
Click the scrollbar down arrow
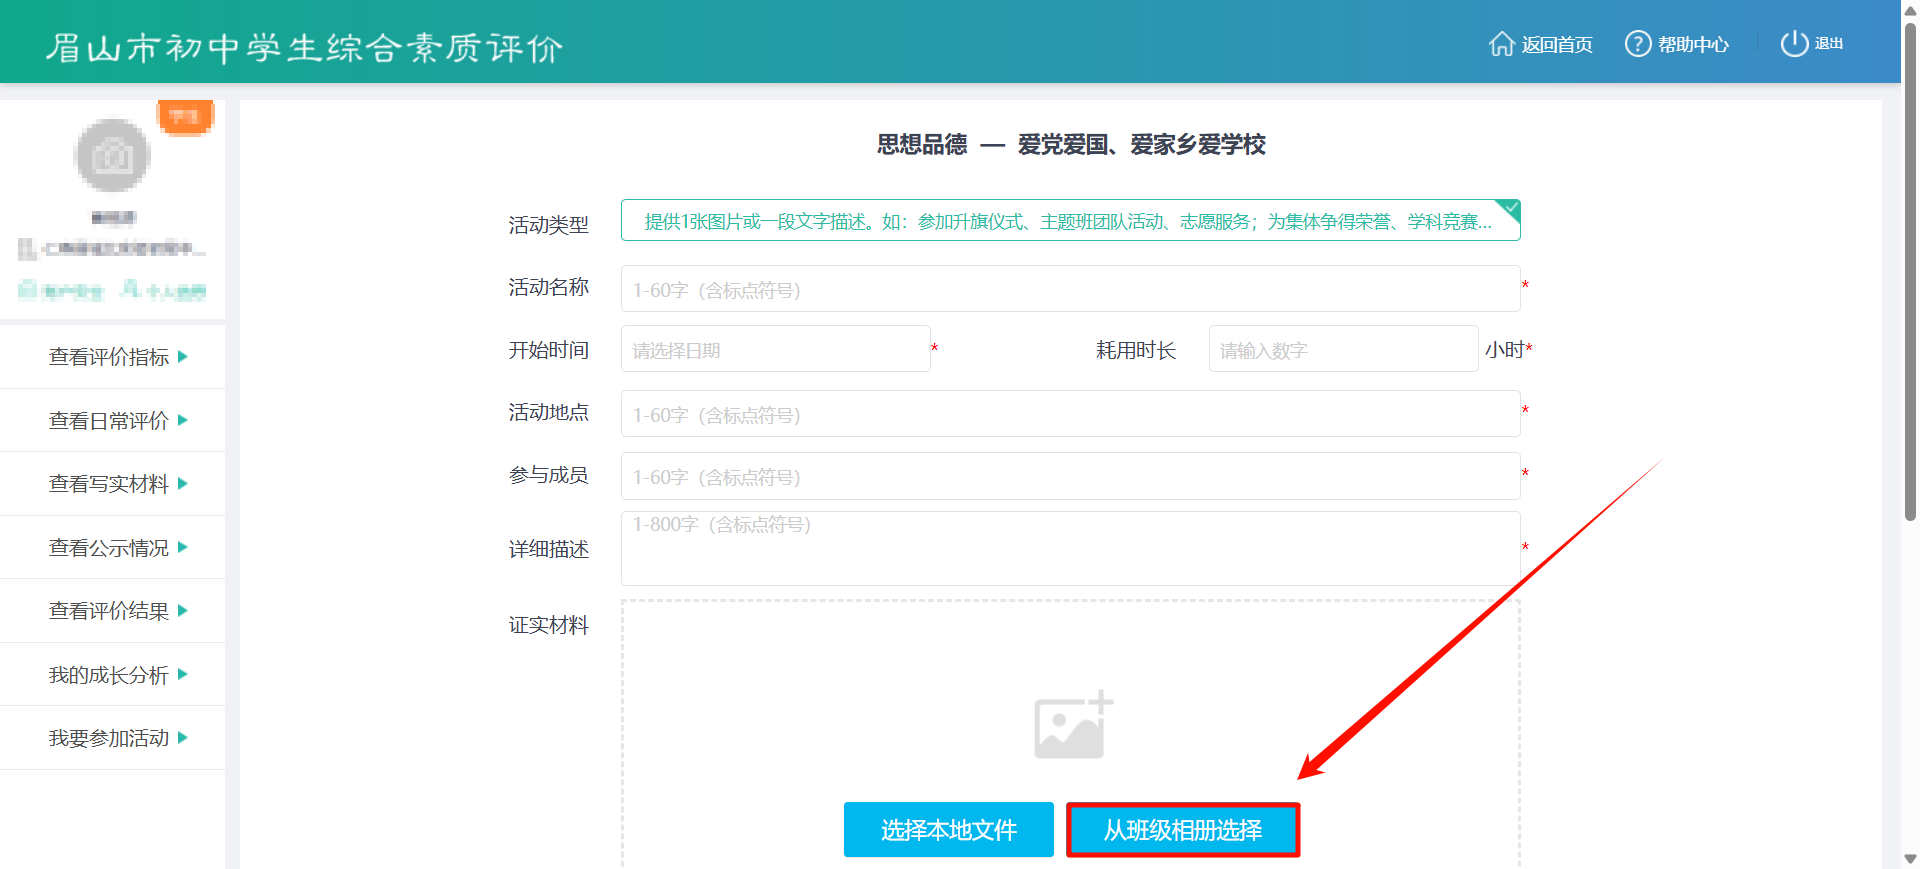(x=1910, y=859)
